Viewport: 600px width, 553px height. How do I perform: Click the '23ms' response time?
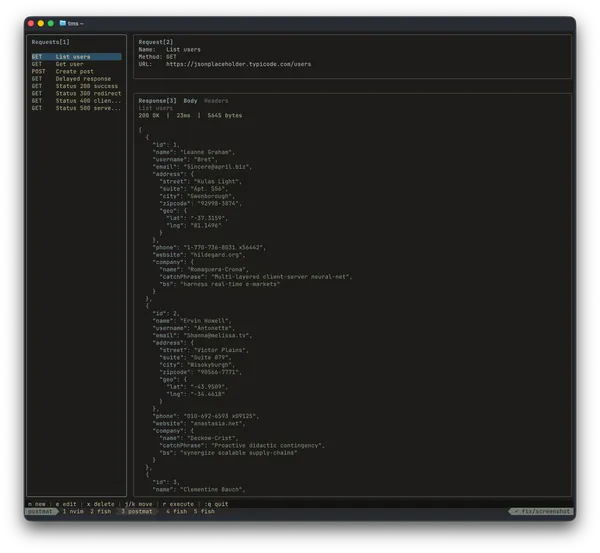[183, 115]
